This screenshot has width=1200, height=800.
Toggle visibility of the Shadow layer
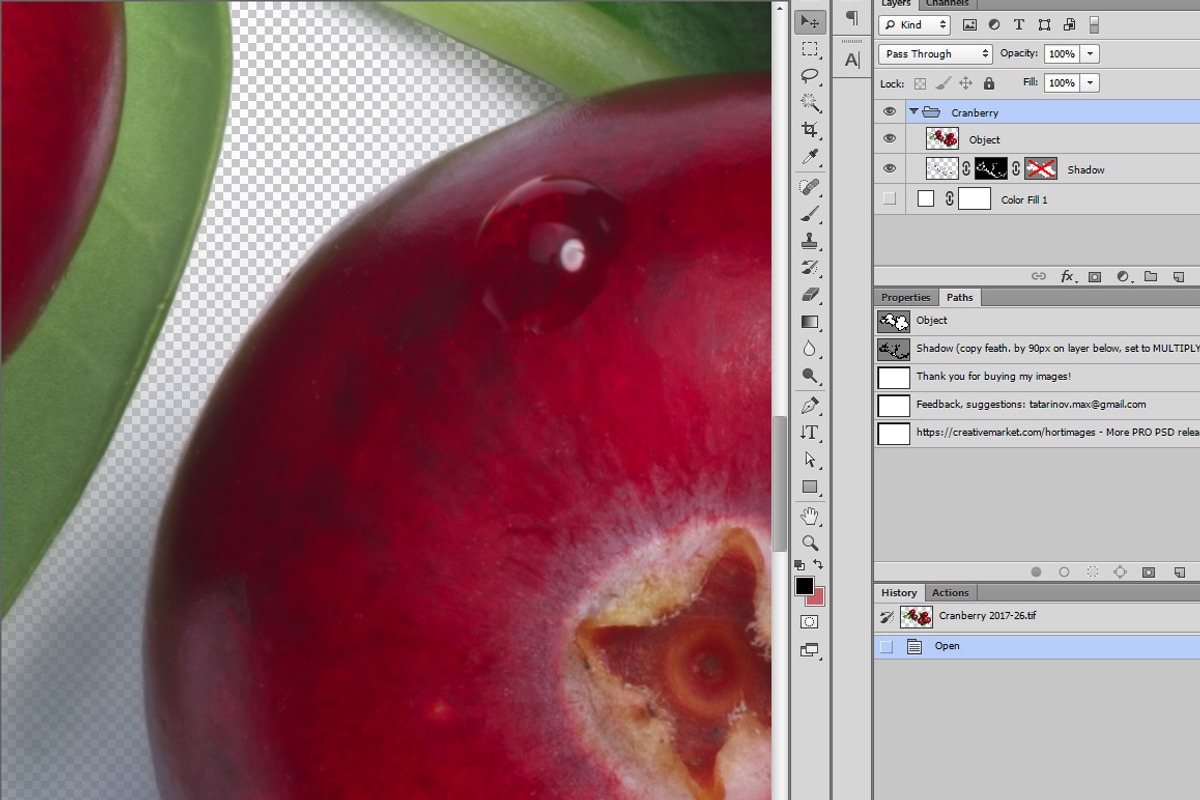889,169
